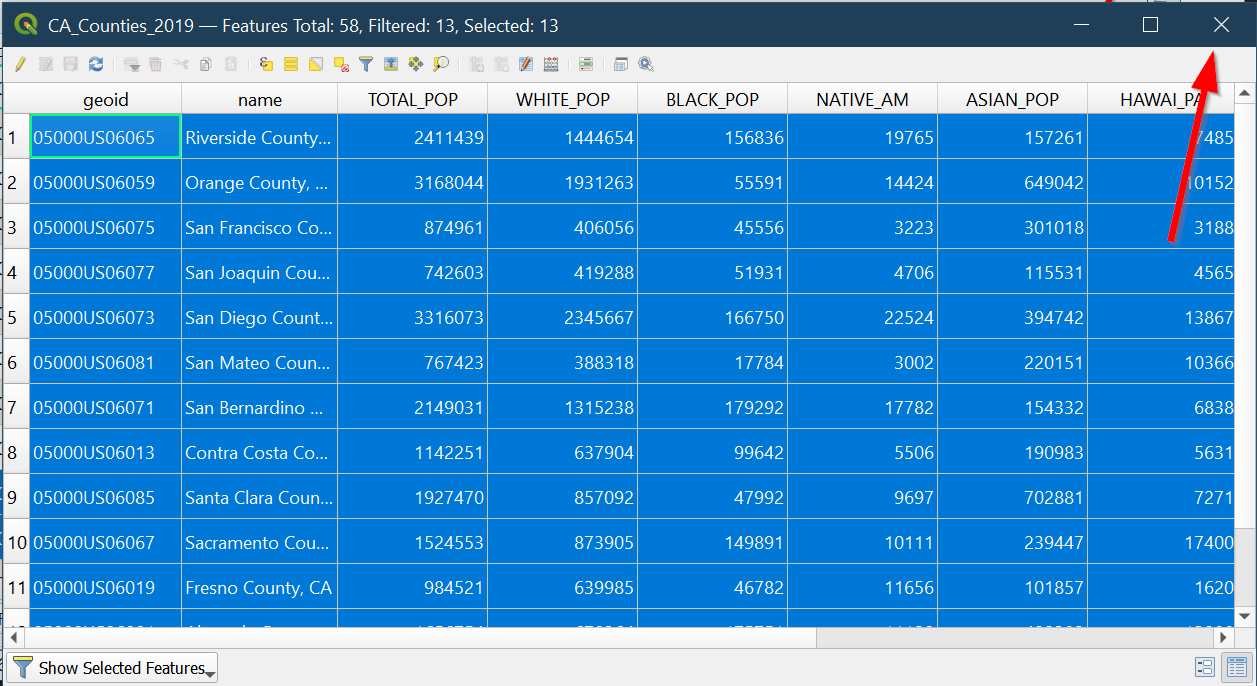Click the horizontal scrollbar right arrow
This screenshot has height=686, width=1257.
click(x=1222, y=637)
